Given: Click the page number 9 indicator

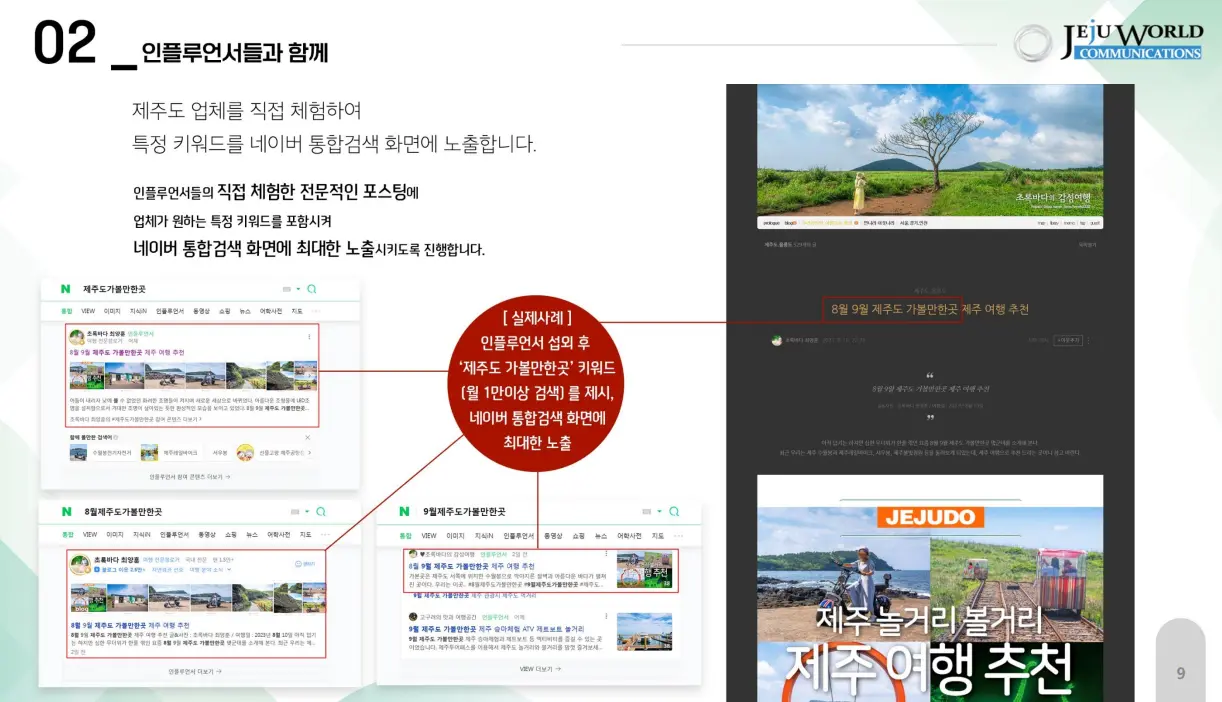Looking at the screenshot, I should click(1181, 673).
